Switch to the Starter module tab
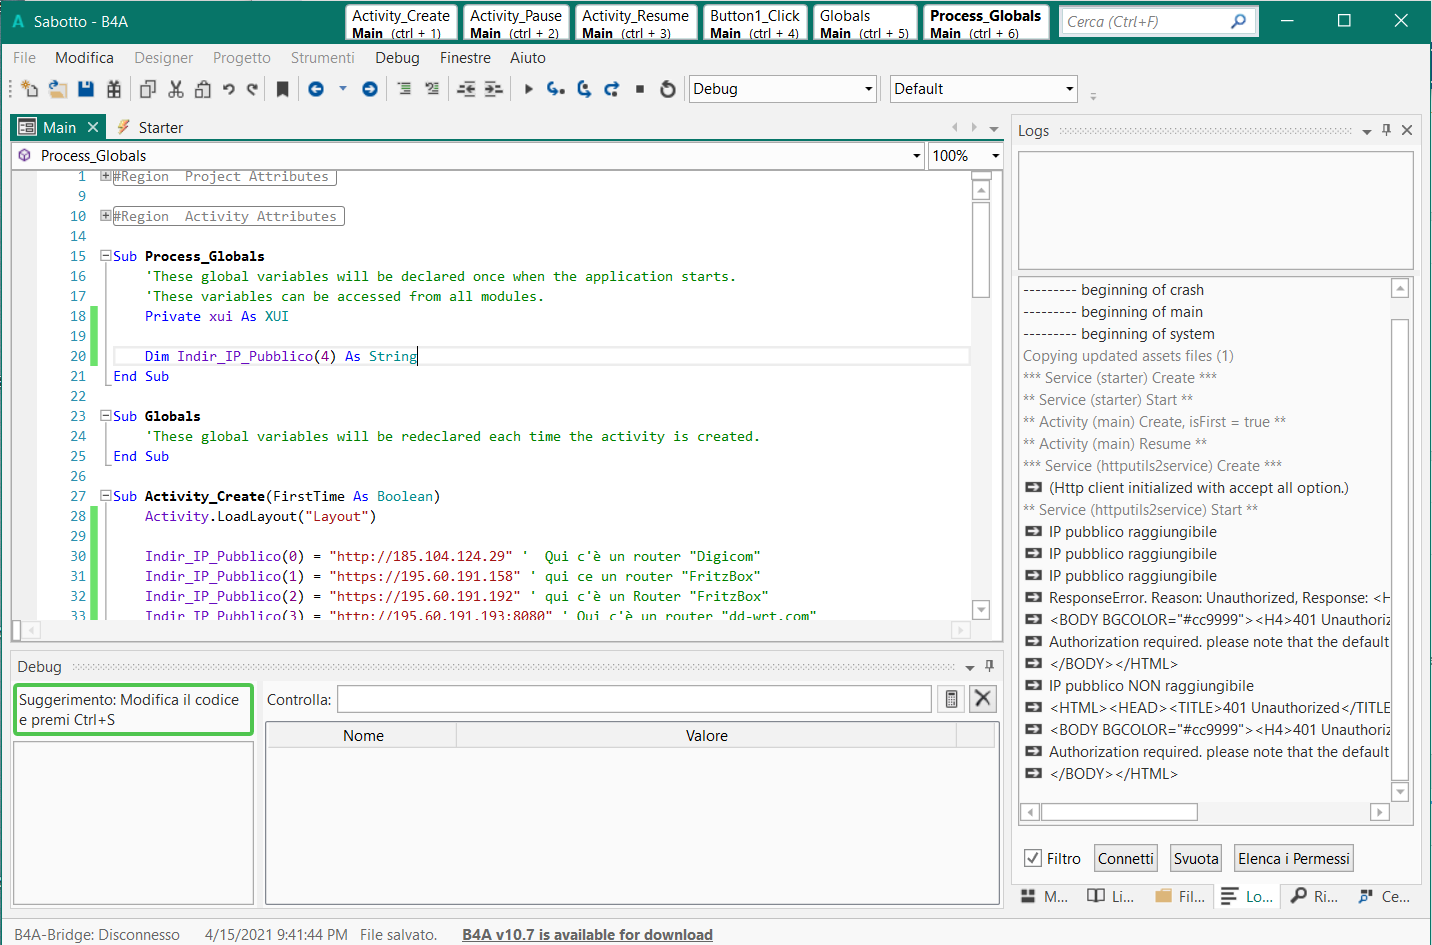Viewport: 1432px width, 945px height. click(160, 128)
